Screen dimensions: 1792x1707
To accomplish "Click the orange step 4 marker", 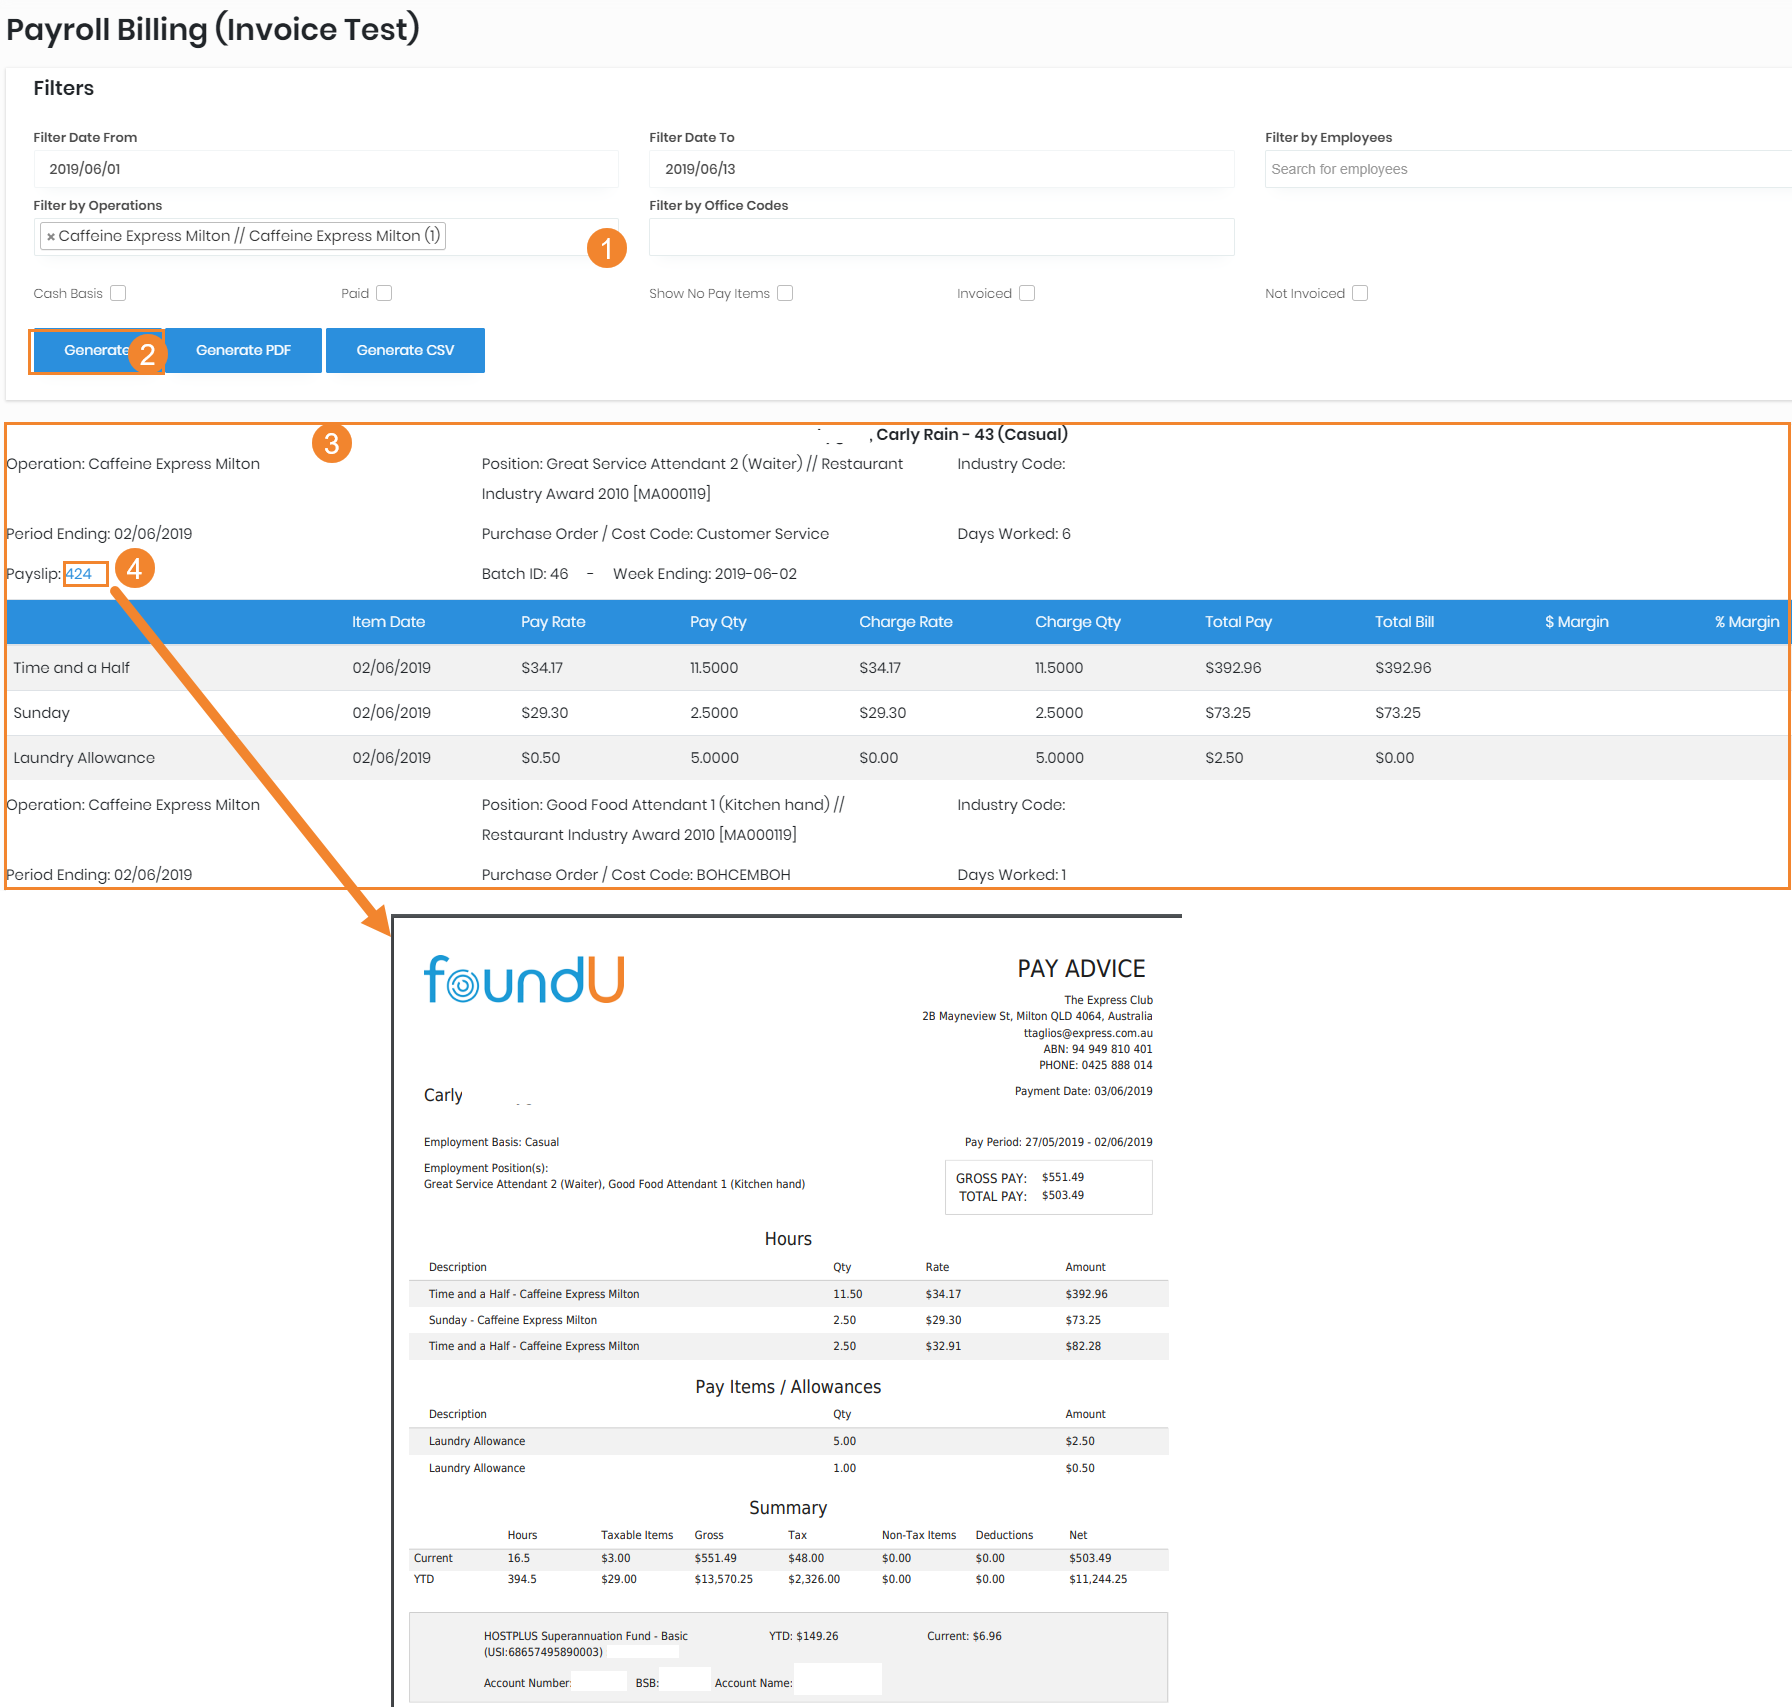I will tap(135, 569).
